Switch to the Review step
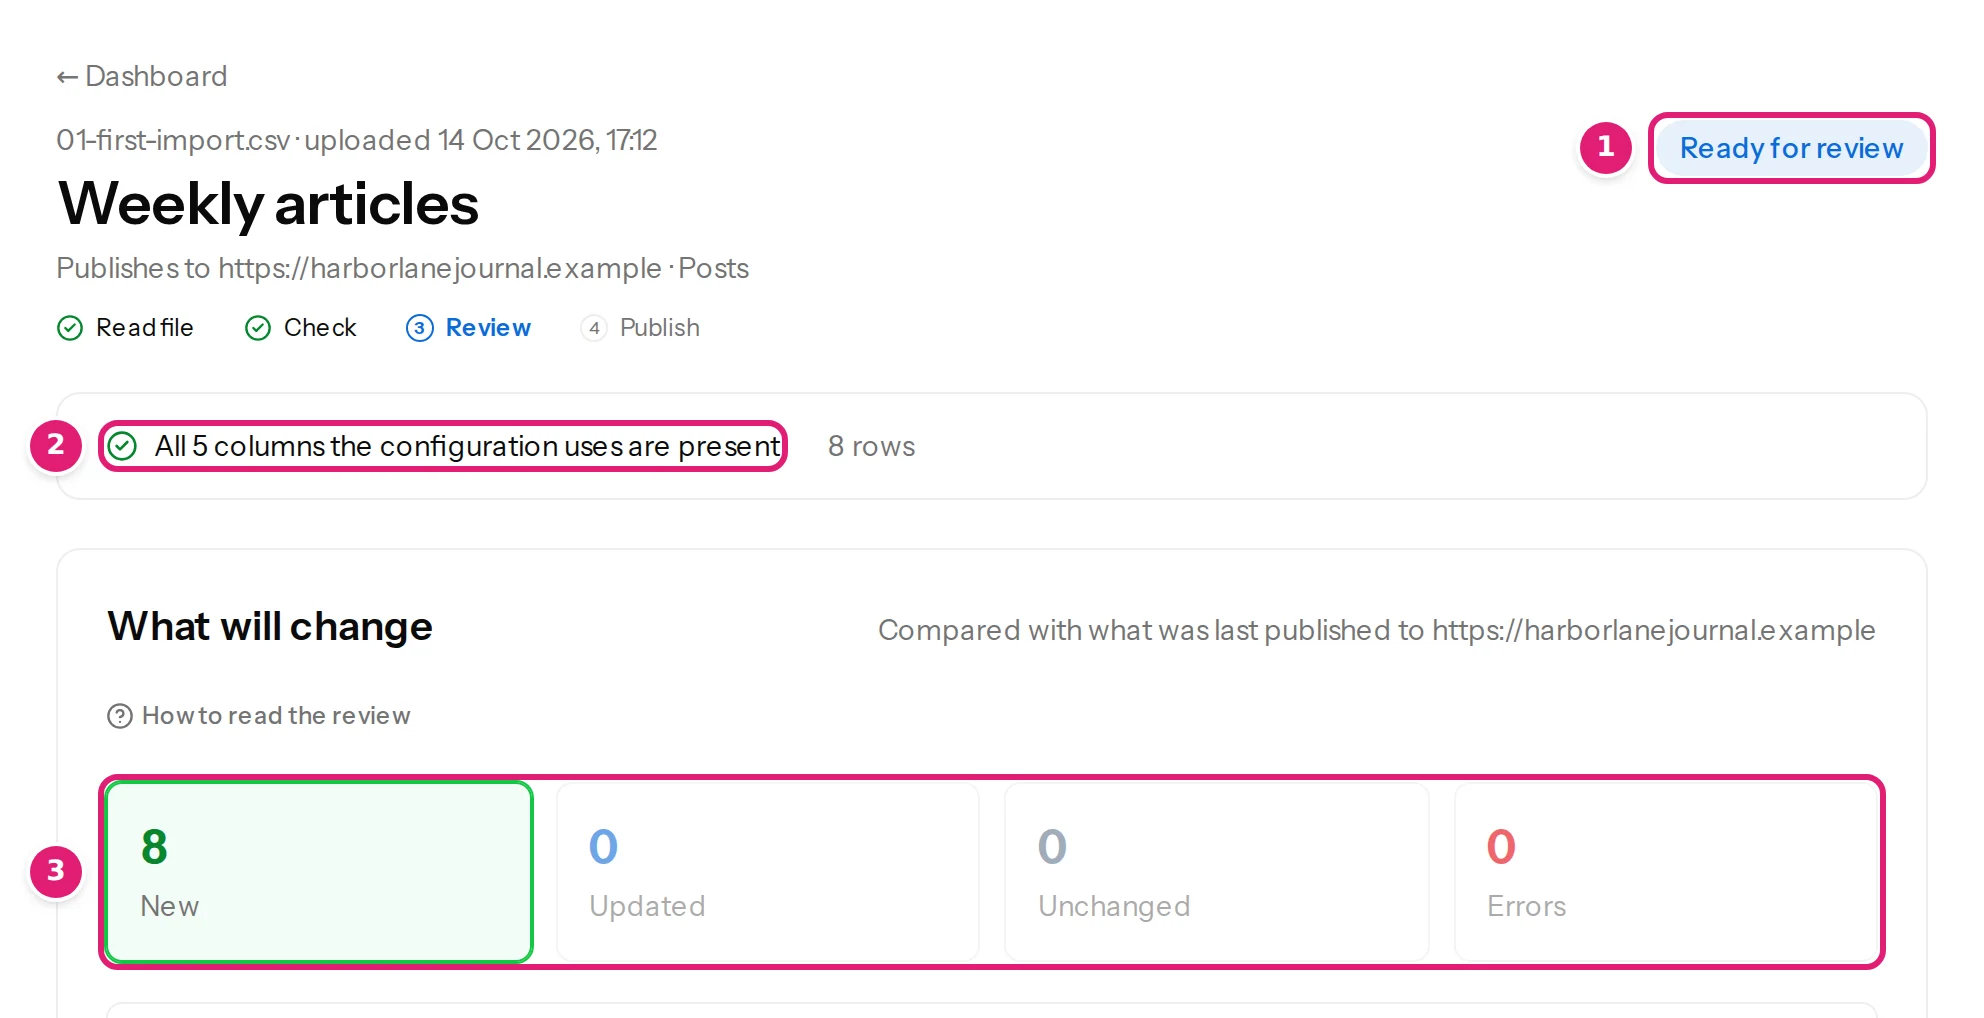The width and height of the screenshot is (1984, 1018). (x=468, y=328)
